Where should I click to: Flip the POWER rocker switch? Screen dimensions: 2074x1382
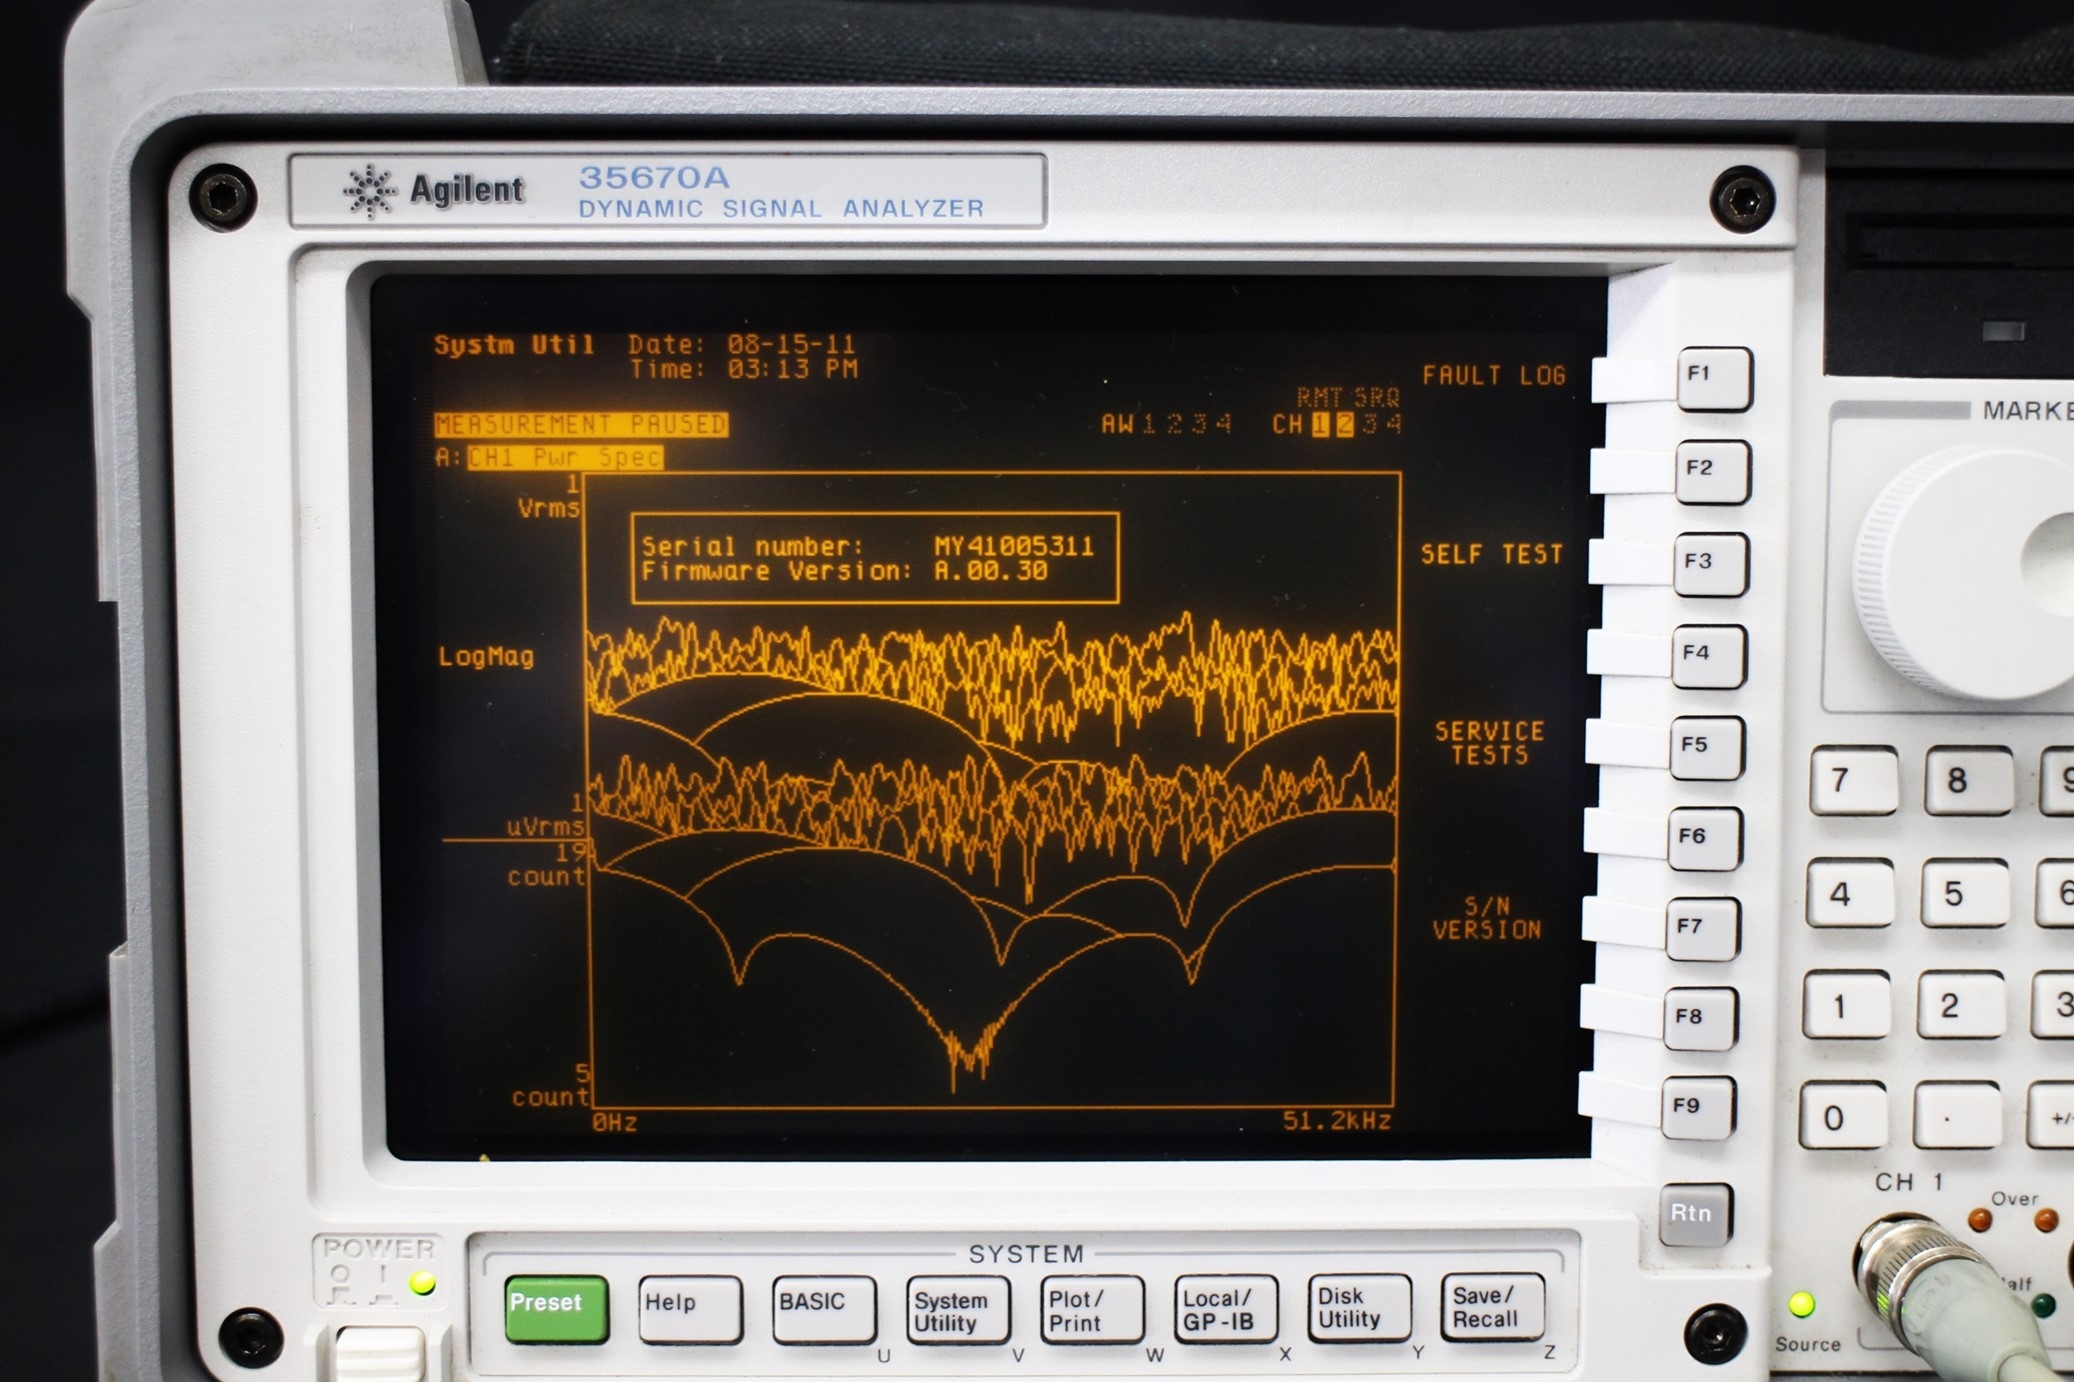tap(381, 1353)
